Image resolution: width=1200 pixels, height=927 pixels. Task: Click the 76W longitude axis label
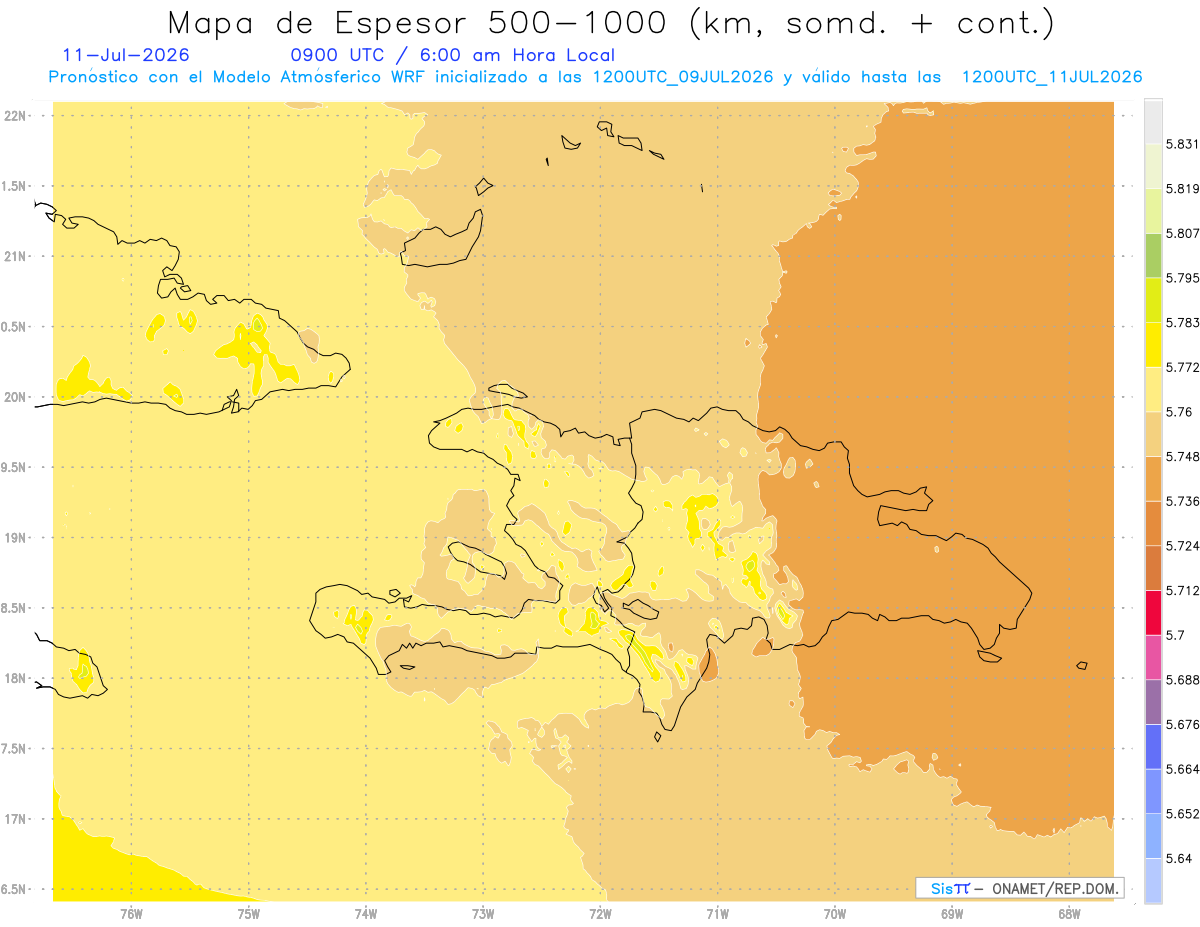point(131,914)
